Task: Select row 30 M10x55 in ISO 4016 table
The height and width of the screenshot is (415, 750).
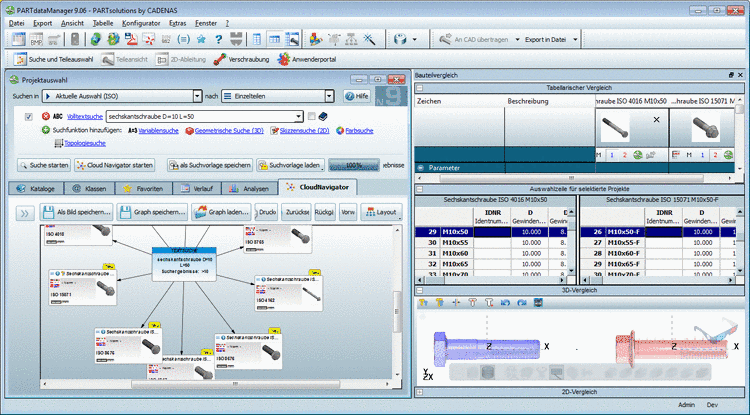Action: 491,242
